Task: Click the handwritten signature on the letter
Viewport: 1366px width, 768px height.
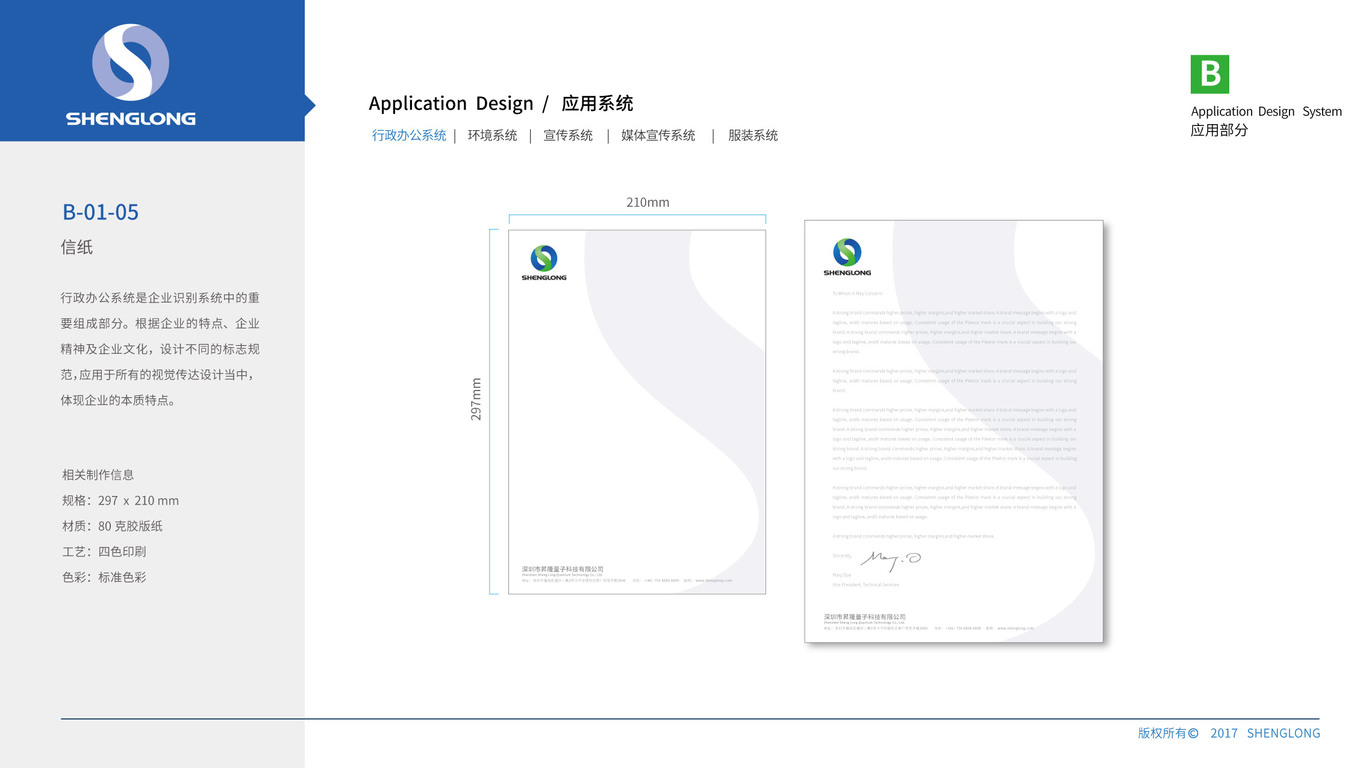Action: 890,560
